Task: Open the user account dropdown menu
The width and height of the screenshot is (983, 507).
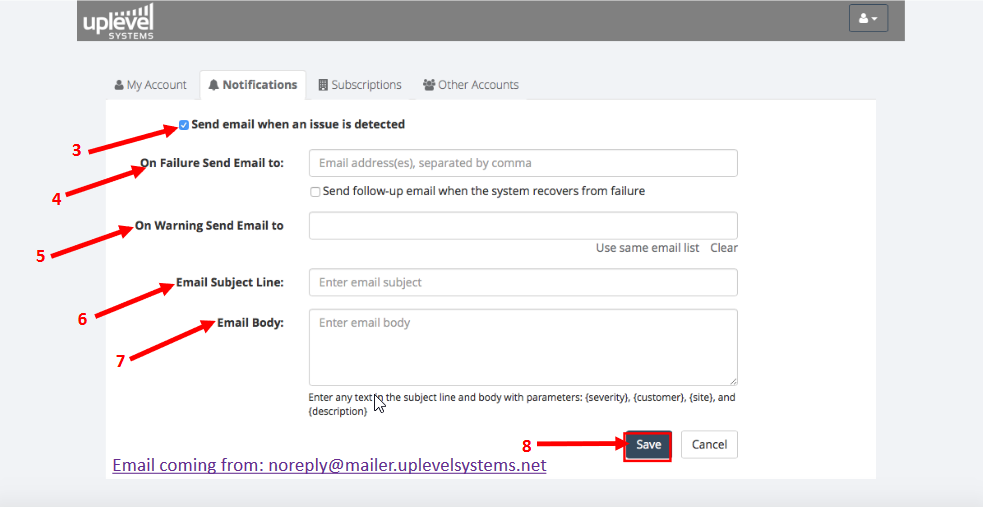Action: click(868, 19)
